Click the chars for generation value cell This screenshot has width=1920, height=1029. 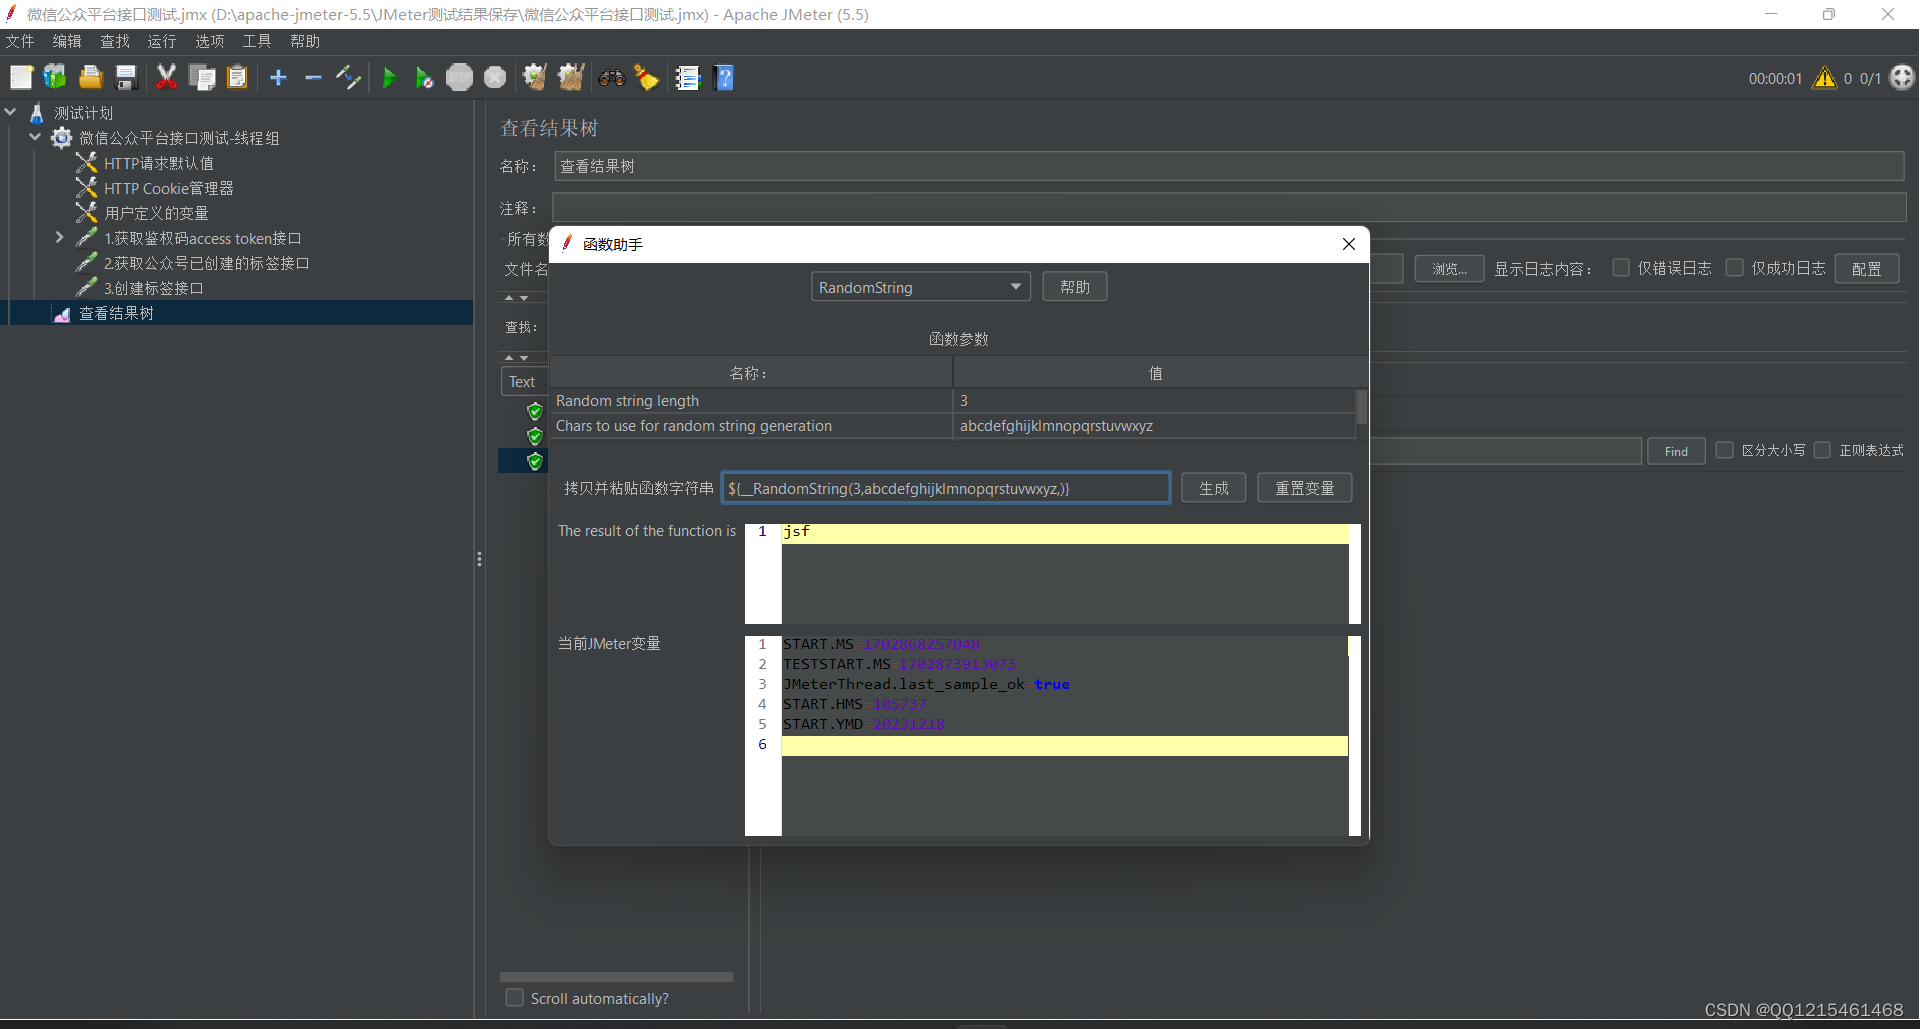(x=1154, y=425)
